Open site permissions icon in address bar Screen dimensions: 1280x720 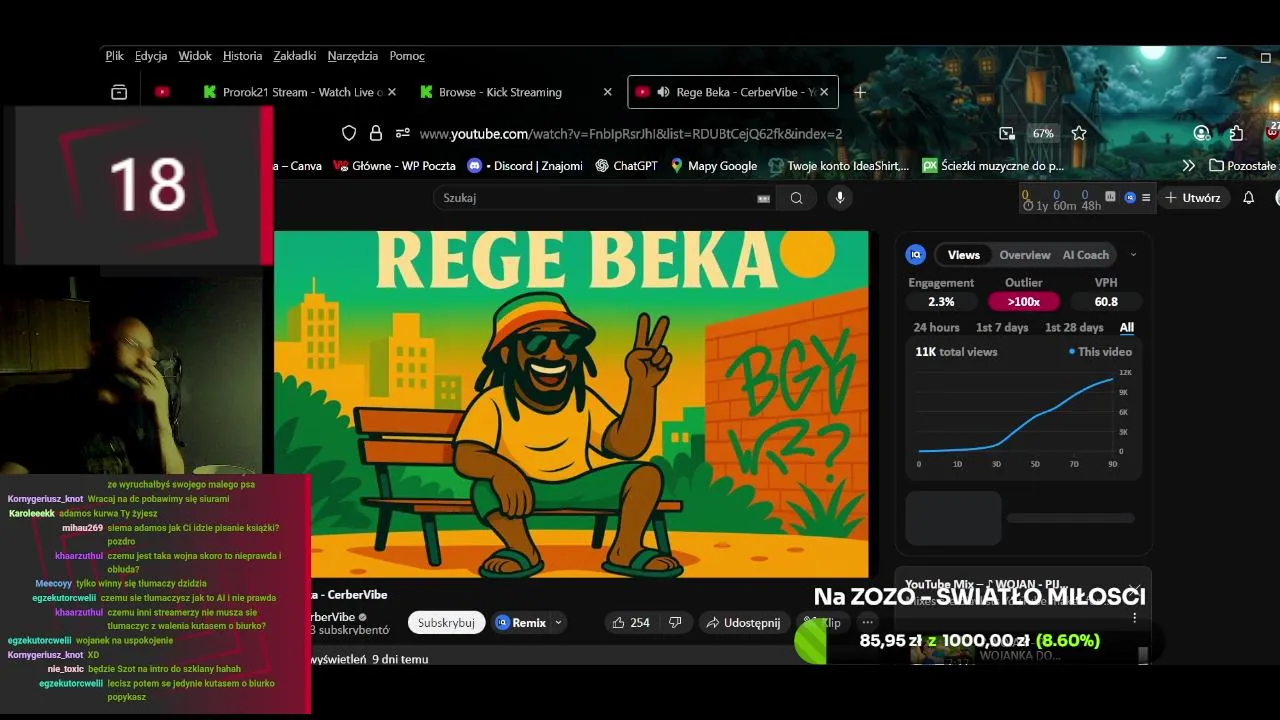click(x=402, y=133)
